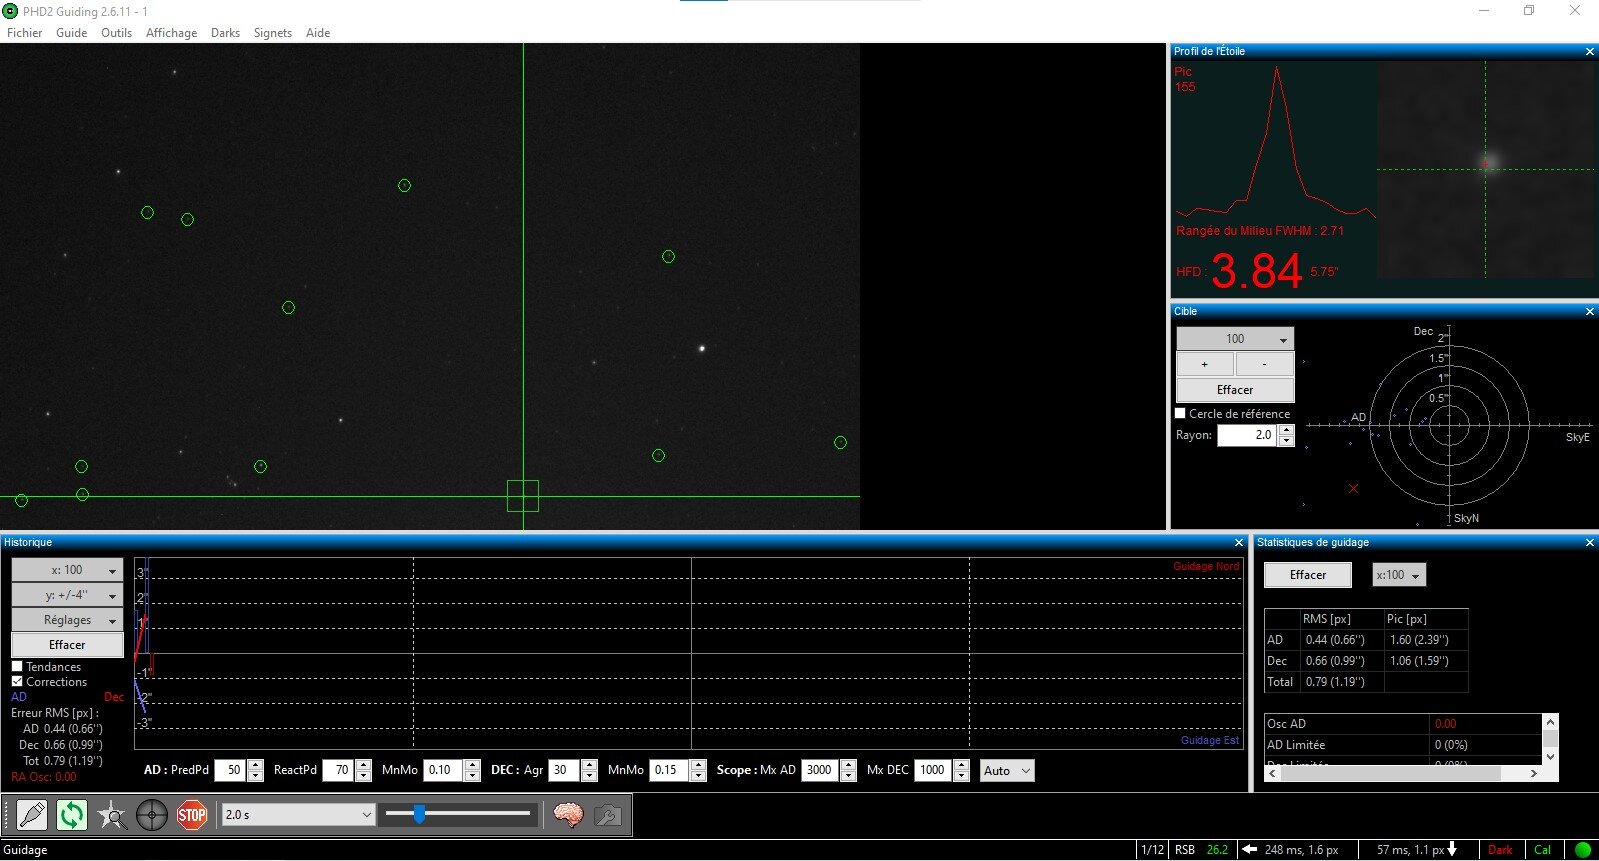This screenshot has height=861, width=1599.
Task: Click the - zoom button in Cible
Action: click(1265, 364)
